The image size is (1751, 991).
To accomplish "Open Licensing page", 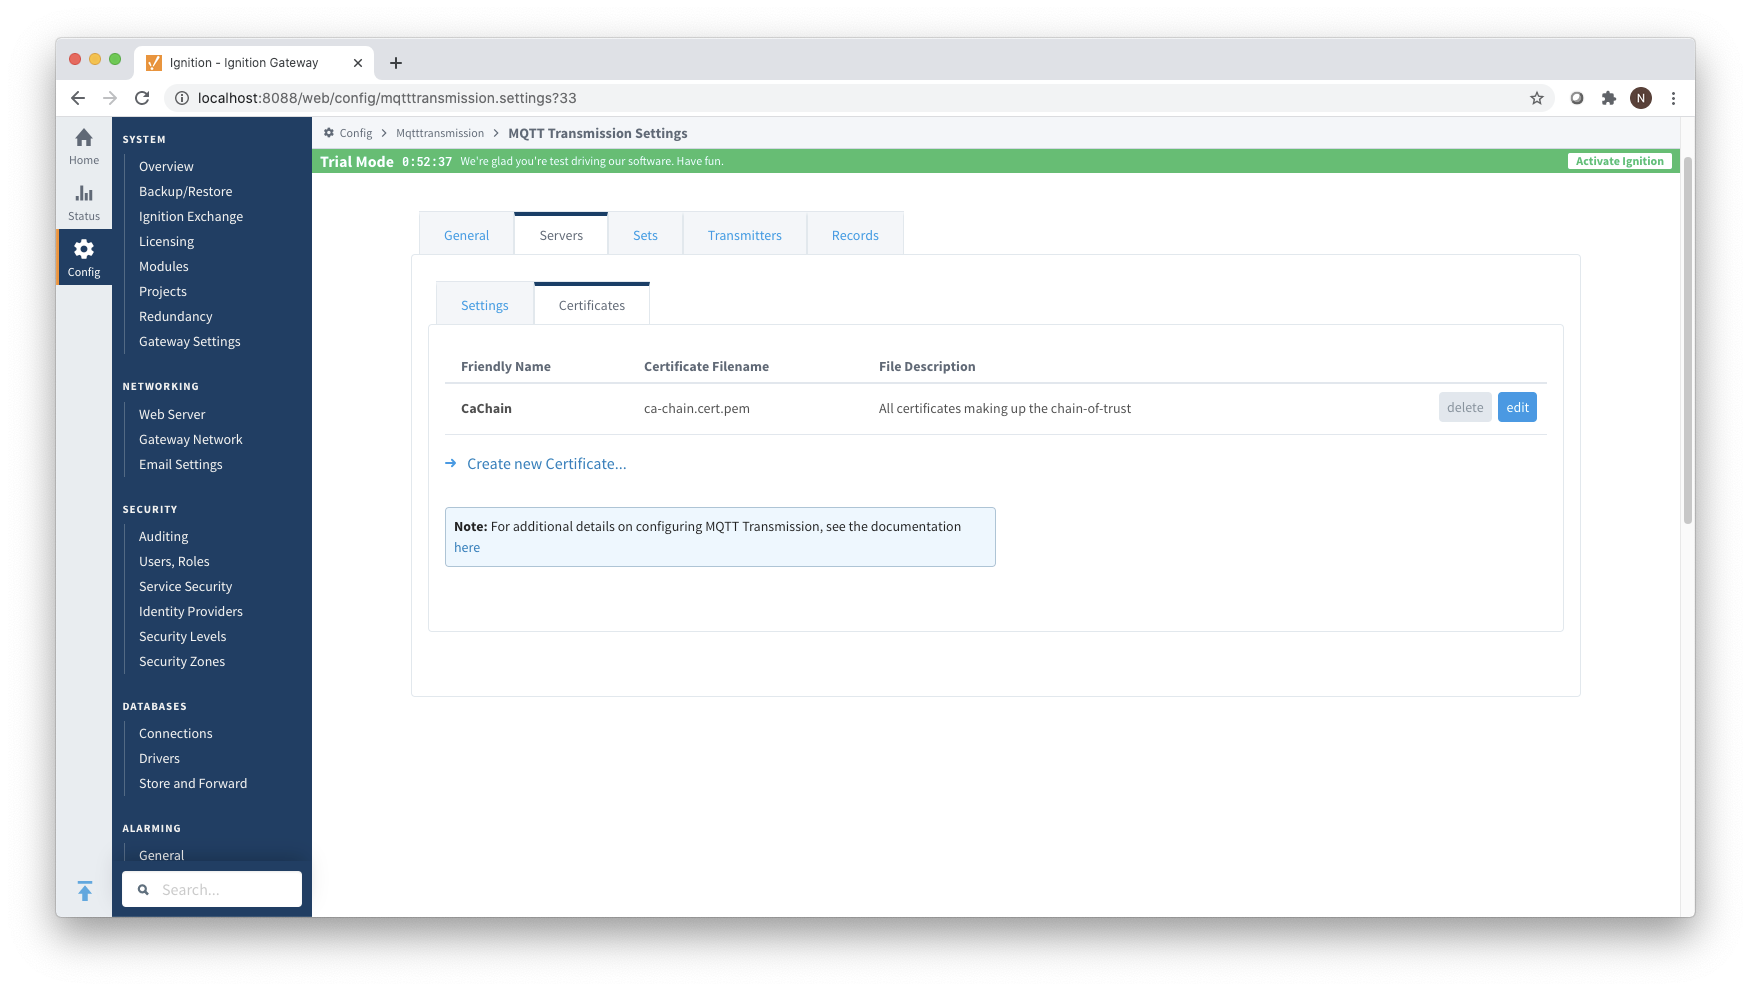I will tap(166, 241).
